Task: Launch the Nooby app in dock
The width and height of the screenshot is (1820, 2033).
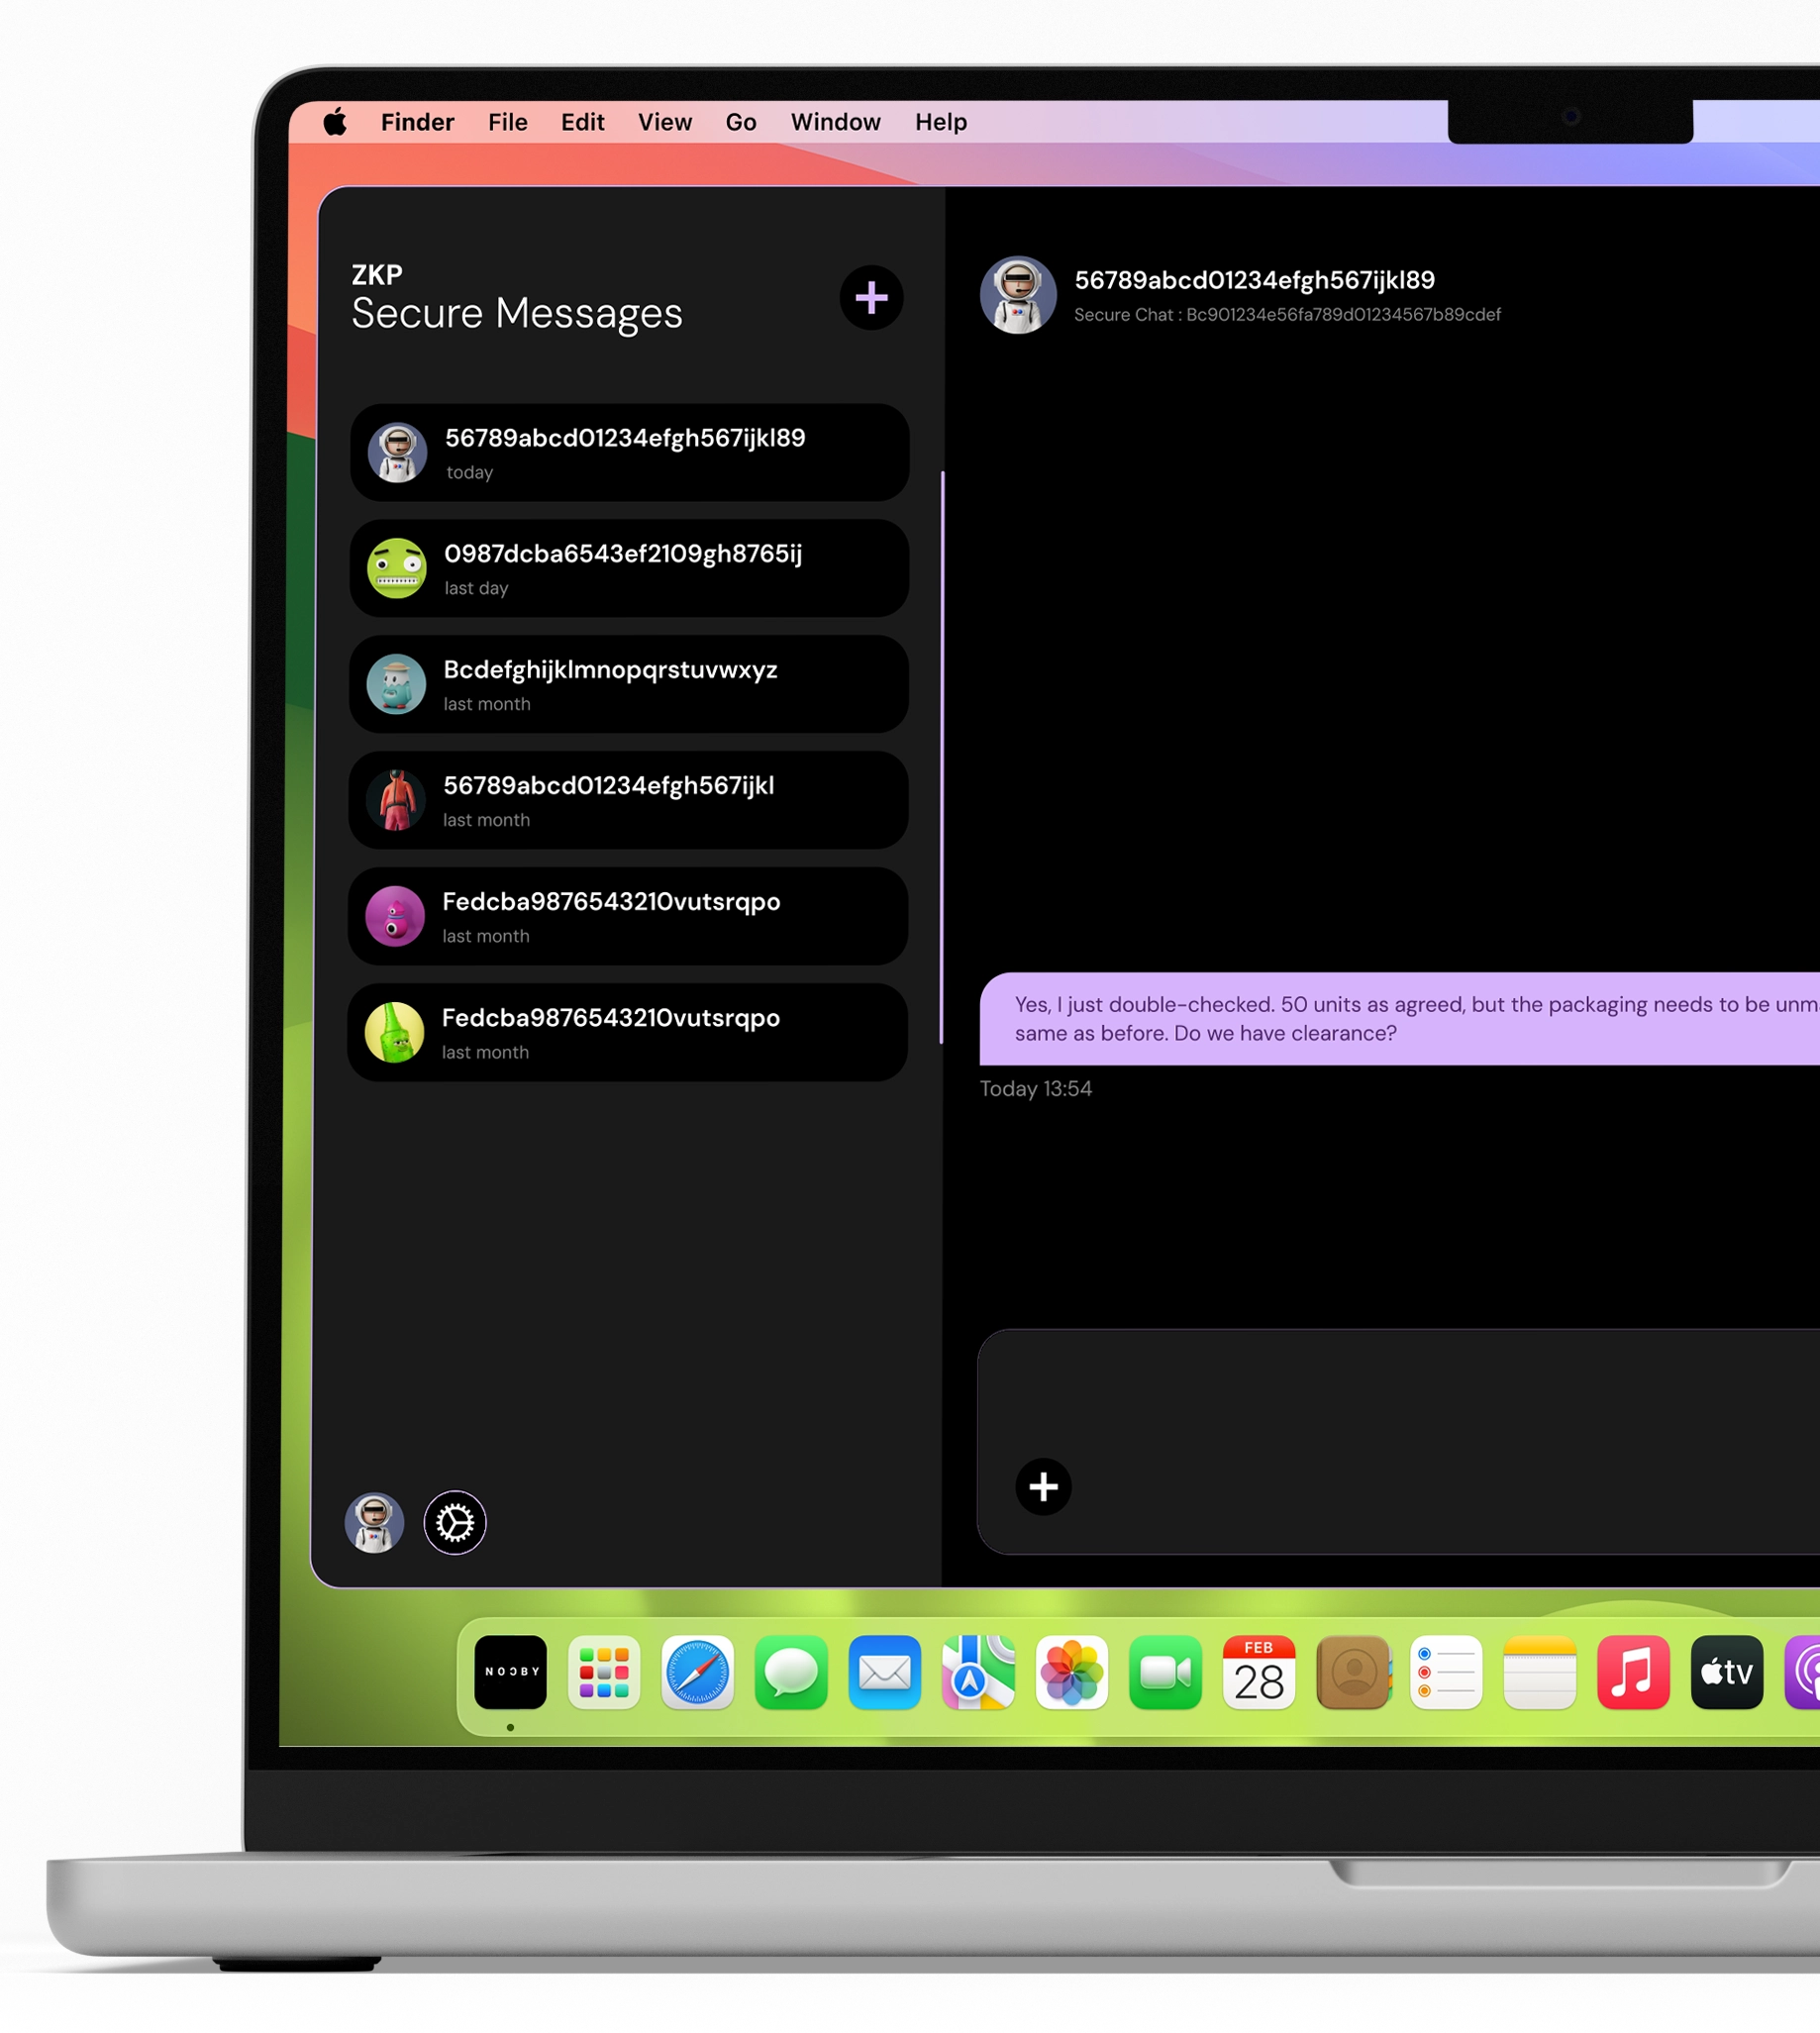Action: click(510, 1673)
